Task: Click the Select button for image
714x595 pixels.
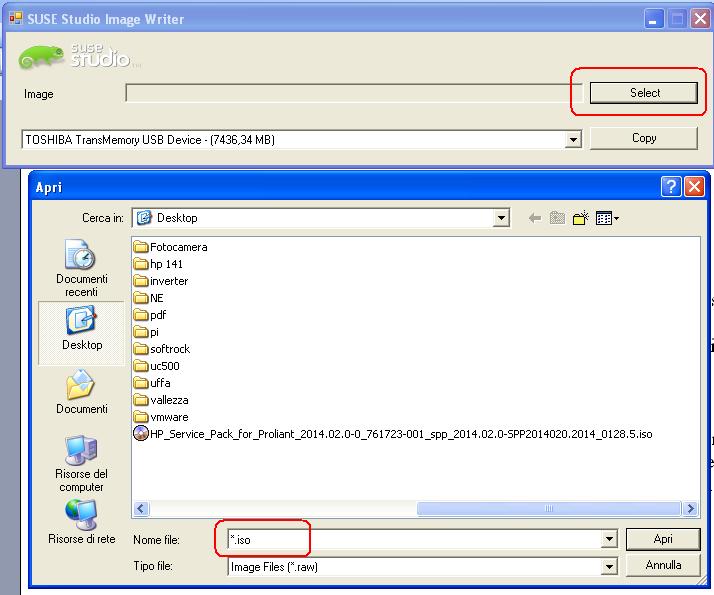Action: [x=643, y=93]
